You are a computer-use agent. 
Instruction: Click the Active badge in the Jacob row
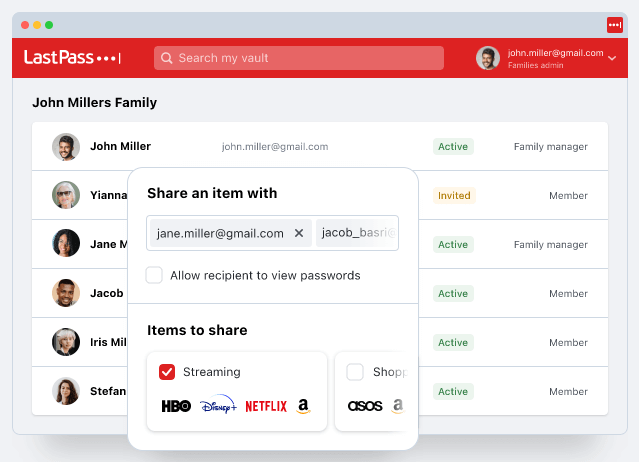[453, 293]
